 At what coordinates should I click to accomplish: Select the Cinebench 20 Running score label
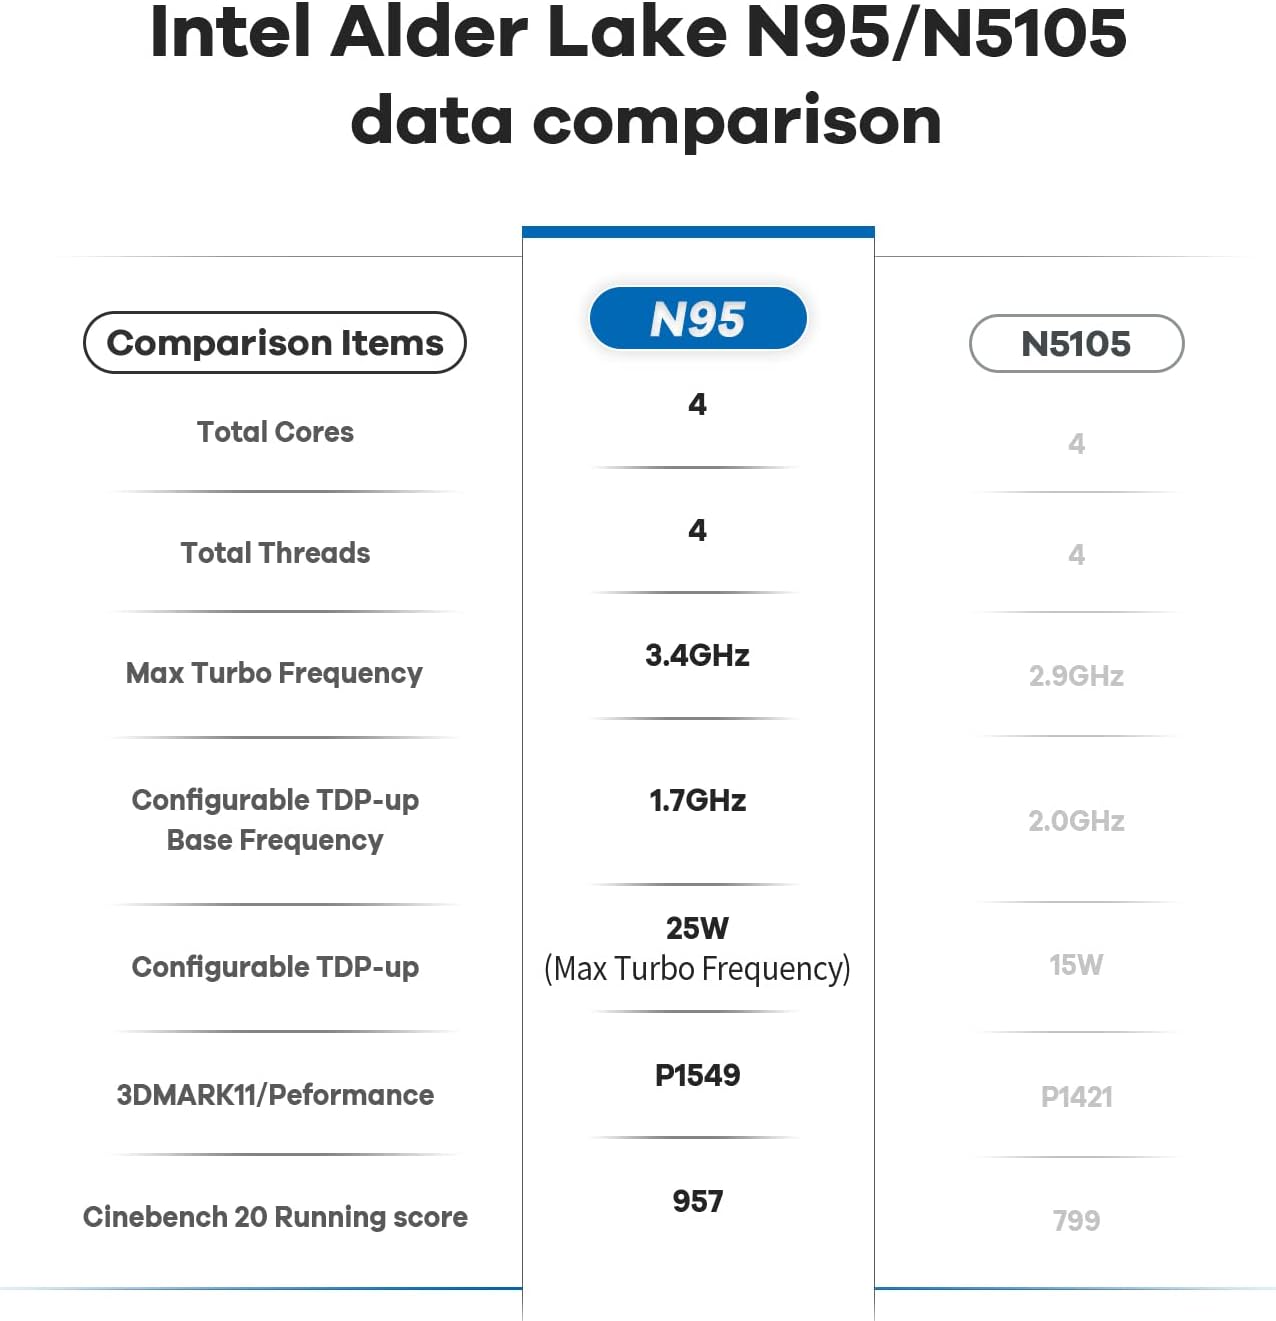pyautogui.click(x=275, y=1217)
